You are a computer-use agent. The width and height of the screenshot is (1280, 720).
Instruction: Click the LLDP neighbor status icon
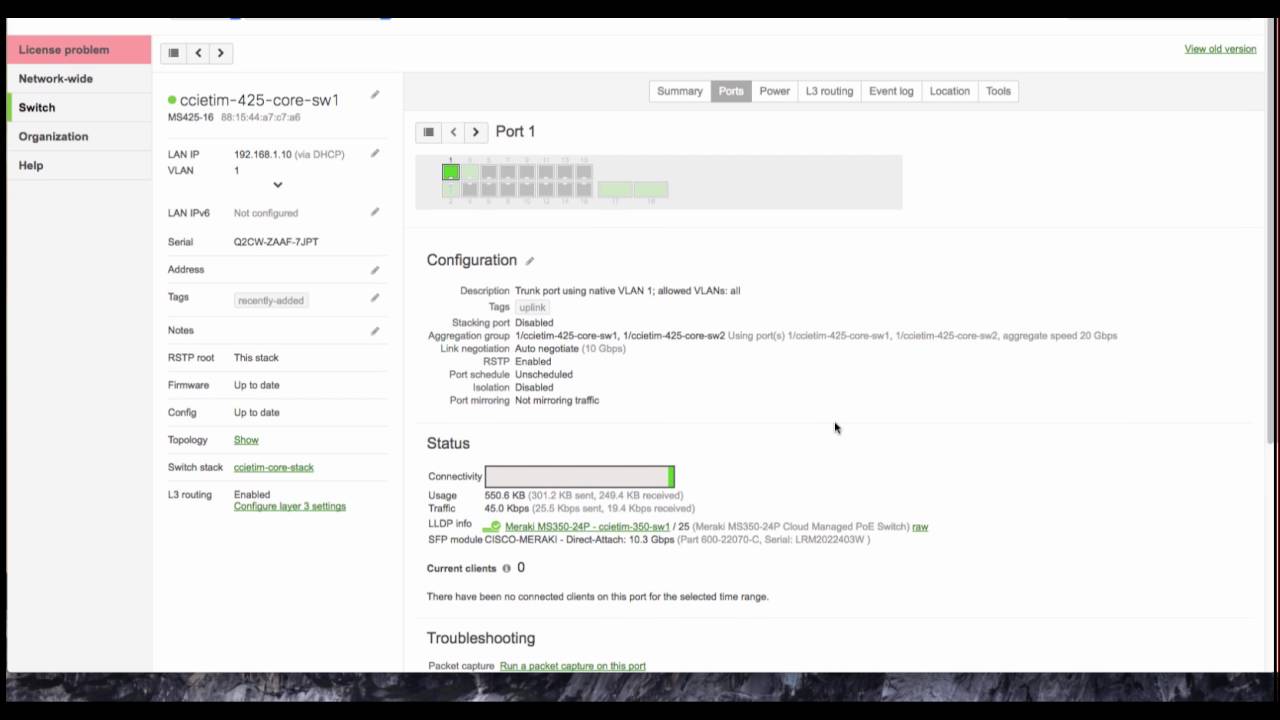492,527
